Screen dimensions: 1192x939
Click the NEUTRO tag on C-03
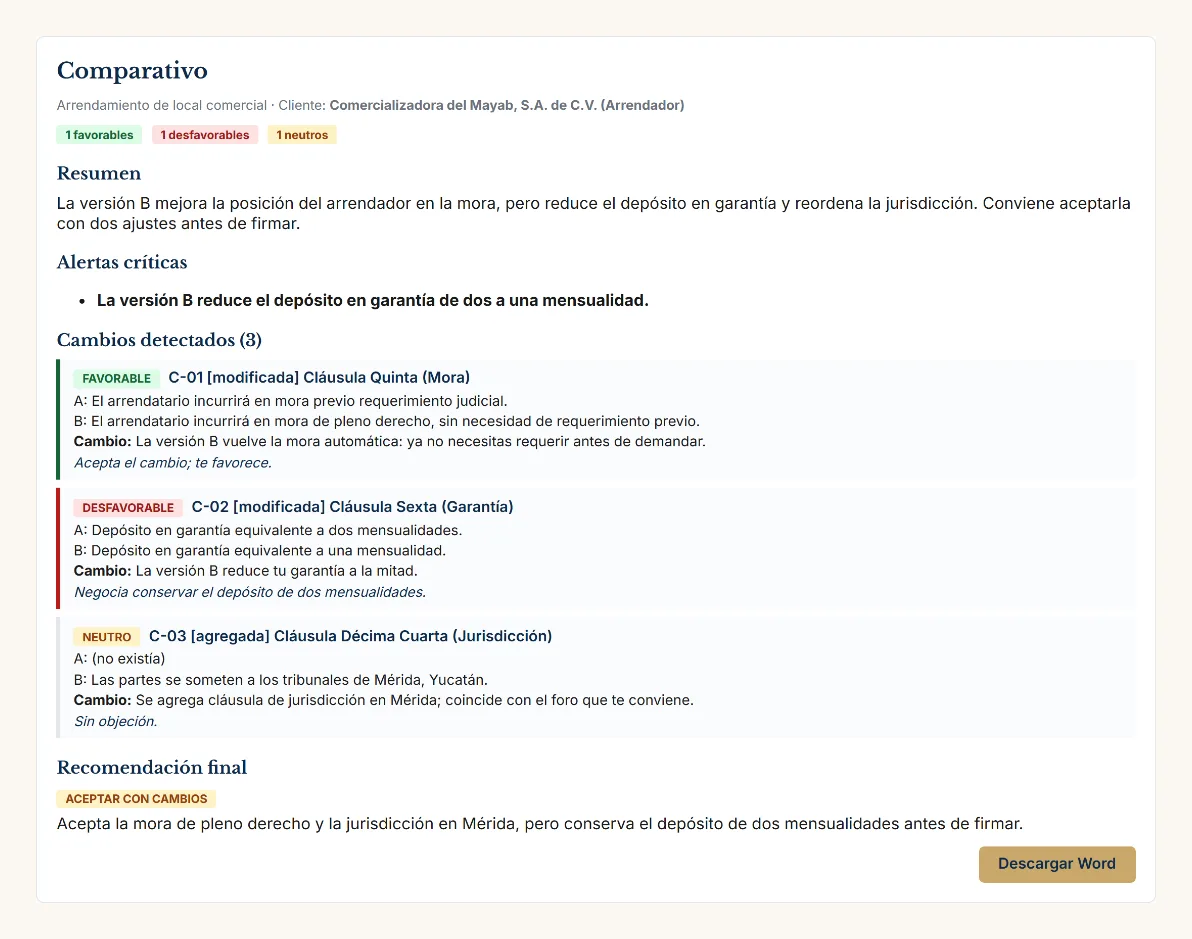[x=106, y=636]
